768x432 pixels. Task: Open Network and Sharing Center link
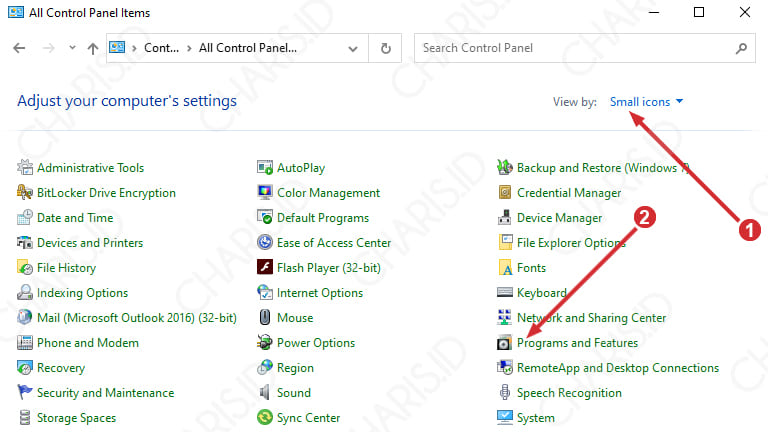[591, 318]
